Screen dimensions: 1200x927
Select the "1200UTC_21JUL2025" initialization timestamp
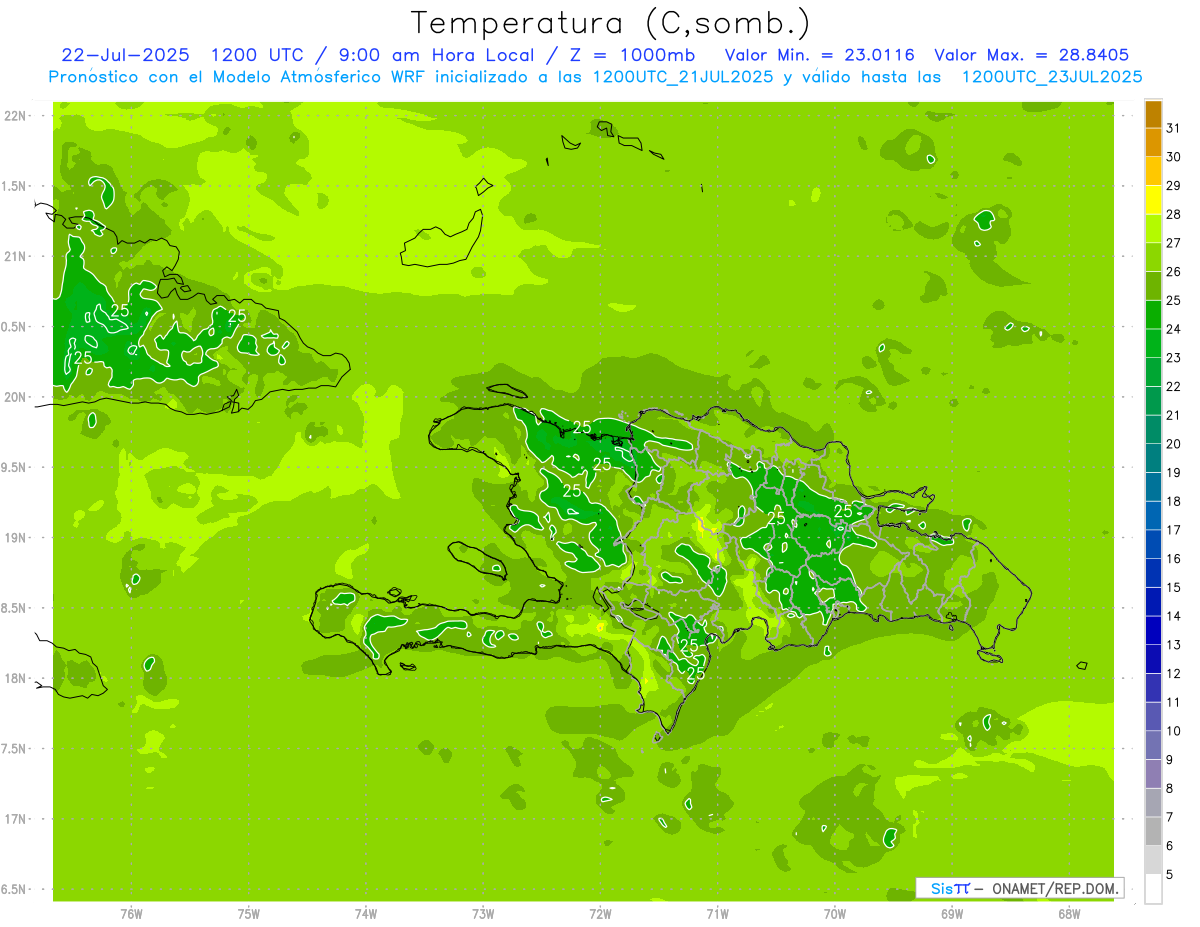pyautogui.click(x=683, y=76)
